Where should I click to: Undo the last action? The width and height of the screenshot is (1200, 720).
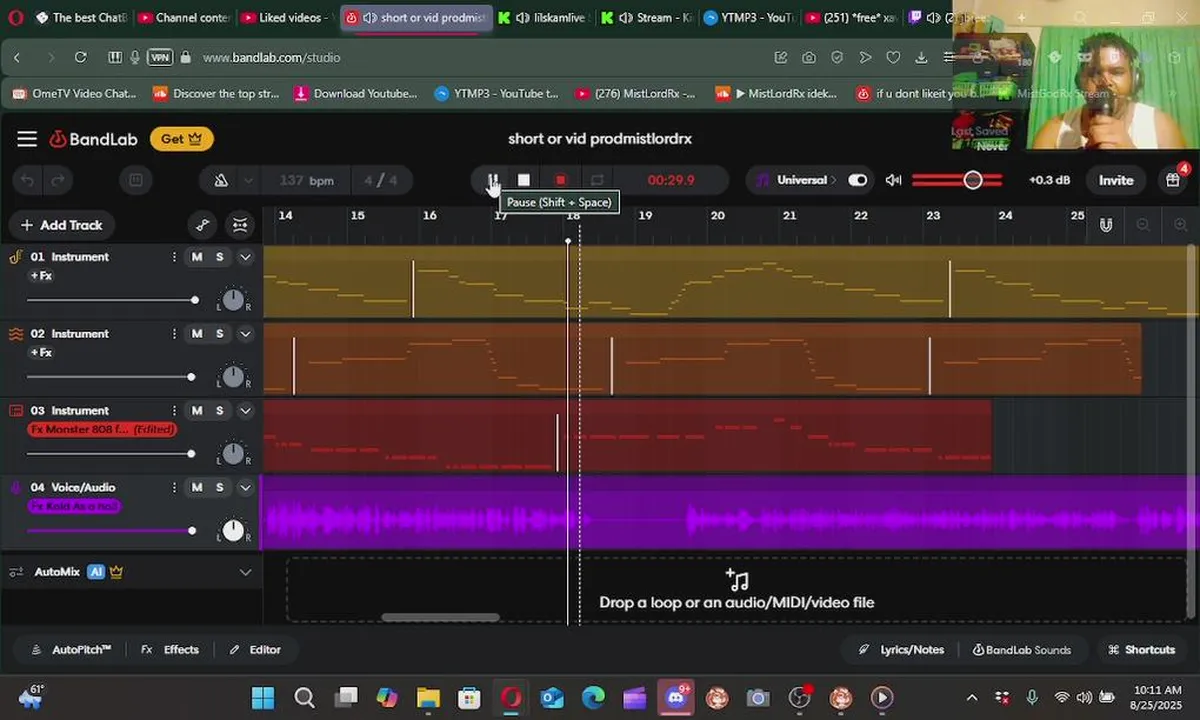[28, 180]
